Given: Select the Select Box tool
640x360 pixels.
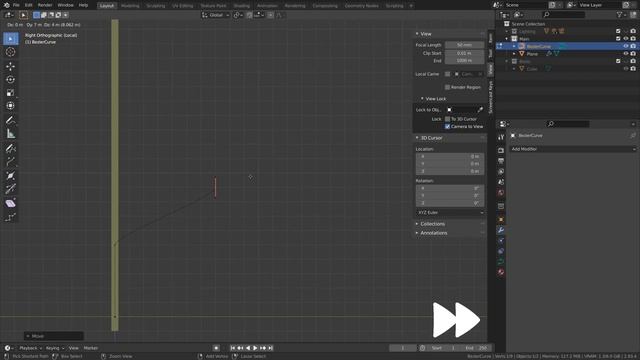Looking at the screenshot, I should [11, 39].
